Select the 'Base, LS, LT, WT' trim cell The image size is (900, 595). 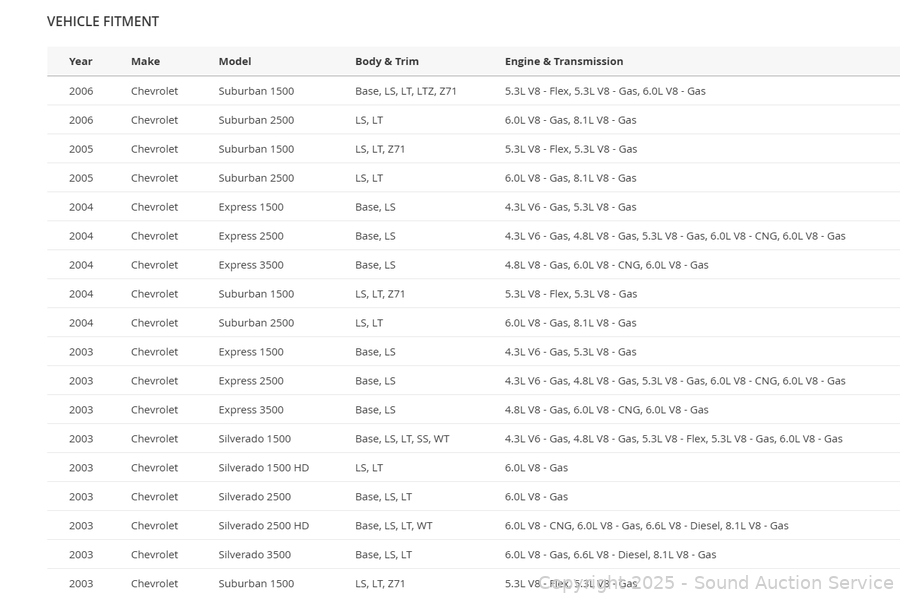[x=393, y=525]
